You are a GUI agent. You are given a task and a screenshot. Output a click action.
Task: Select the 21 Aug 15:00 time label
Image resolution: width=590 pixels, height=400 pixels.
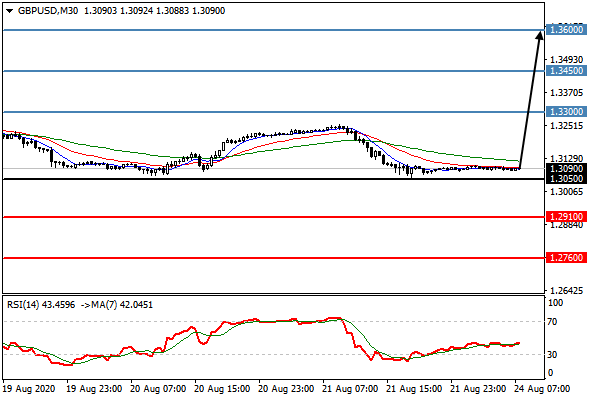click(414, 389)
